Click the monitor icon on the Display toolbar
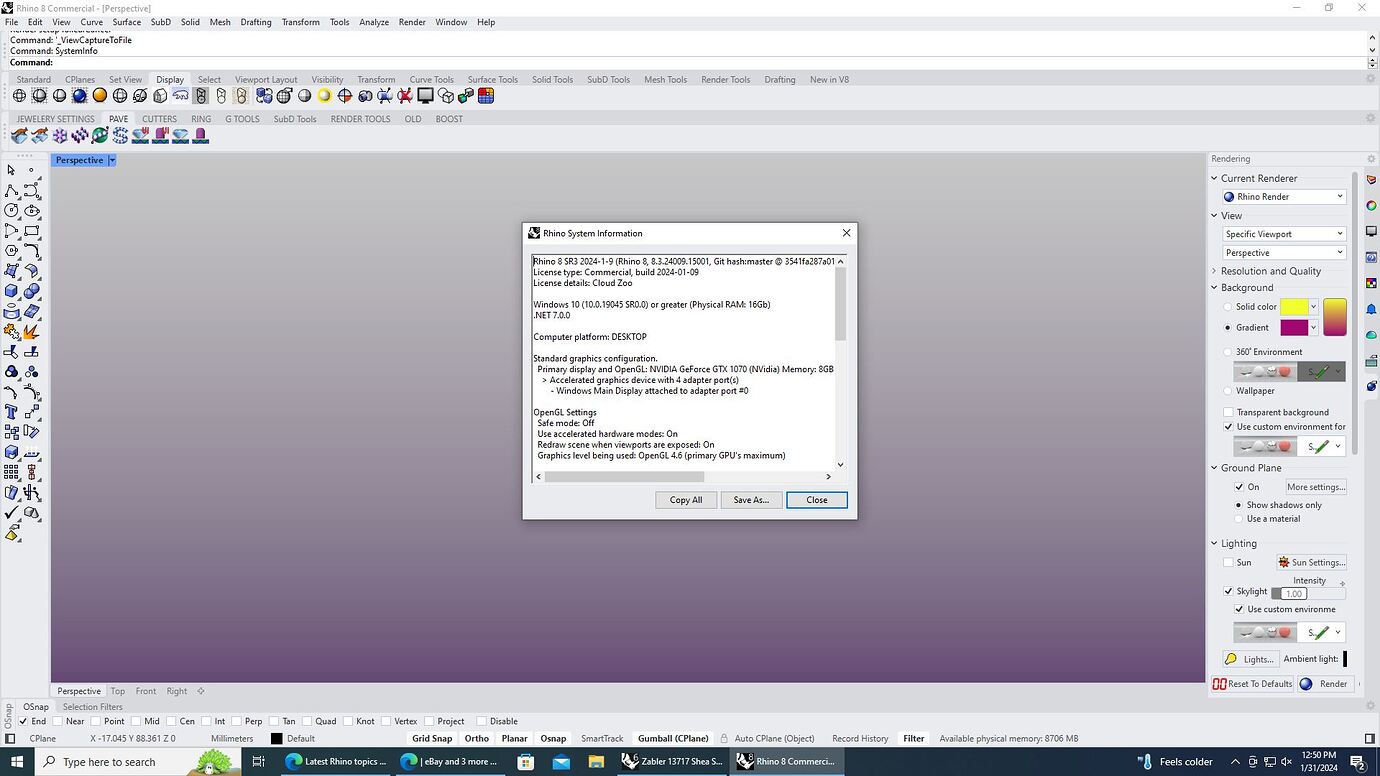The image size is (1380, 776). click(x=423, y=96)
